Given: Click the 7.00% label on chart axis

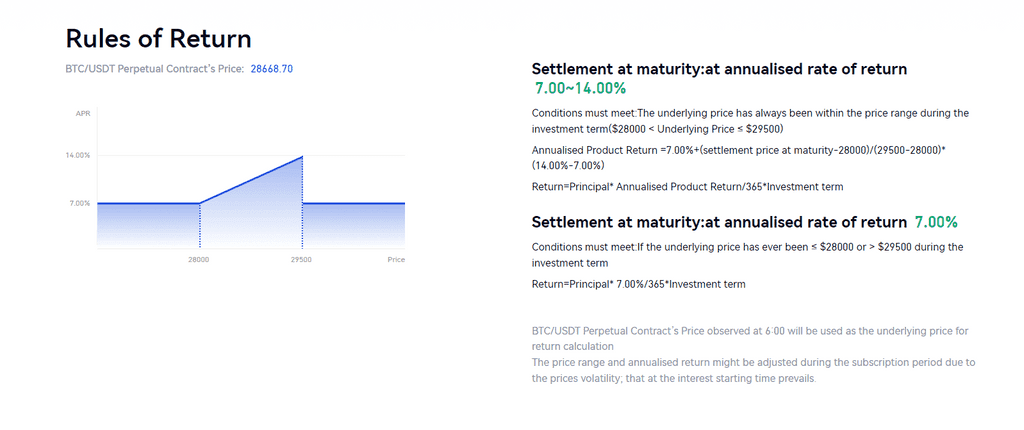Looking at the screenshot, I should pyautogui.click(x=80, y=204).
